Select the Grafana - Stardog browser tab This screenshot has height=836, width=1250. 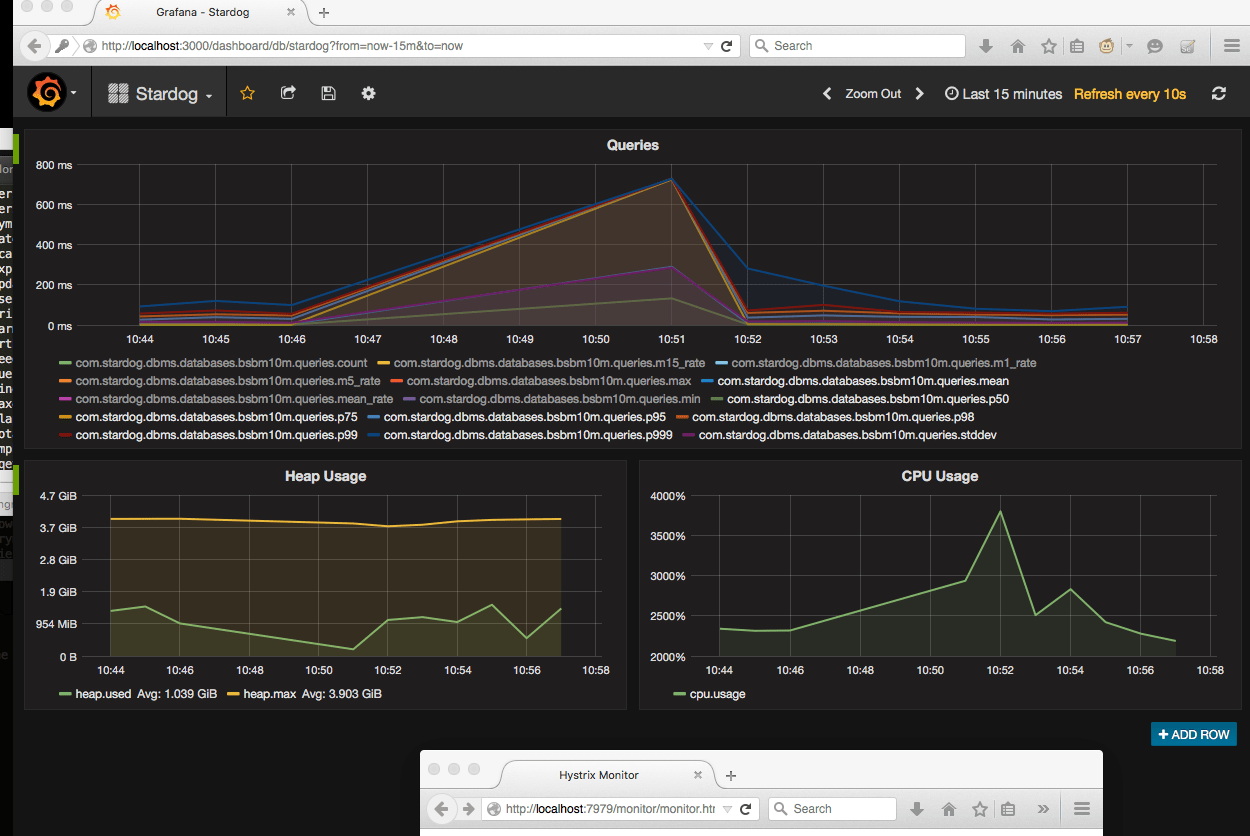pyautogui.click(x=203, y=12)
